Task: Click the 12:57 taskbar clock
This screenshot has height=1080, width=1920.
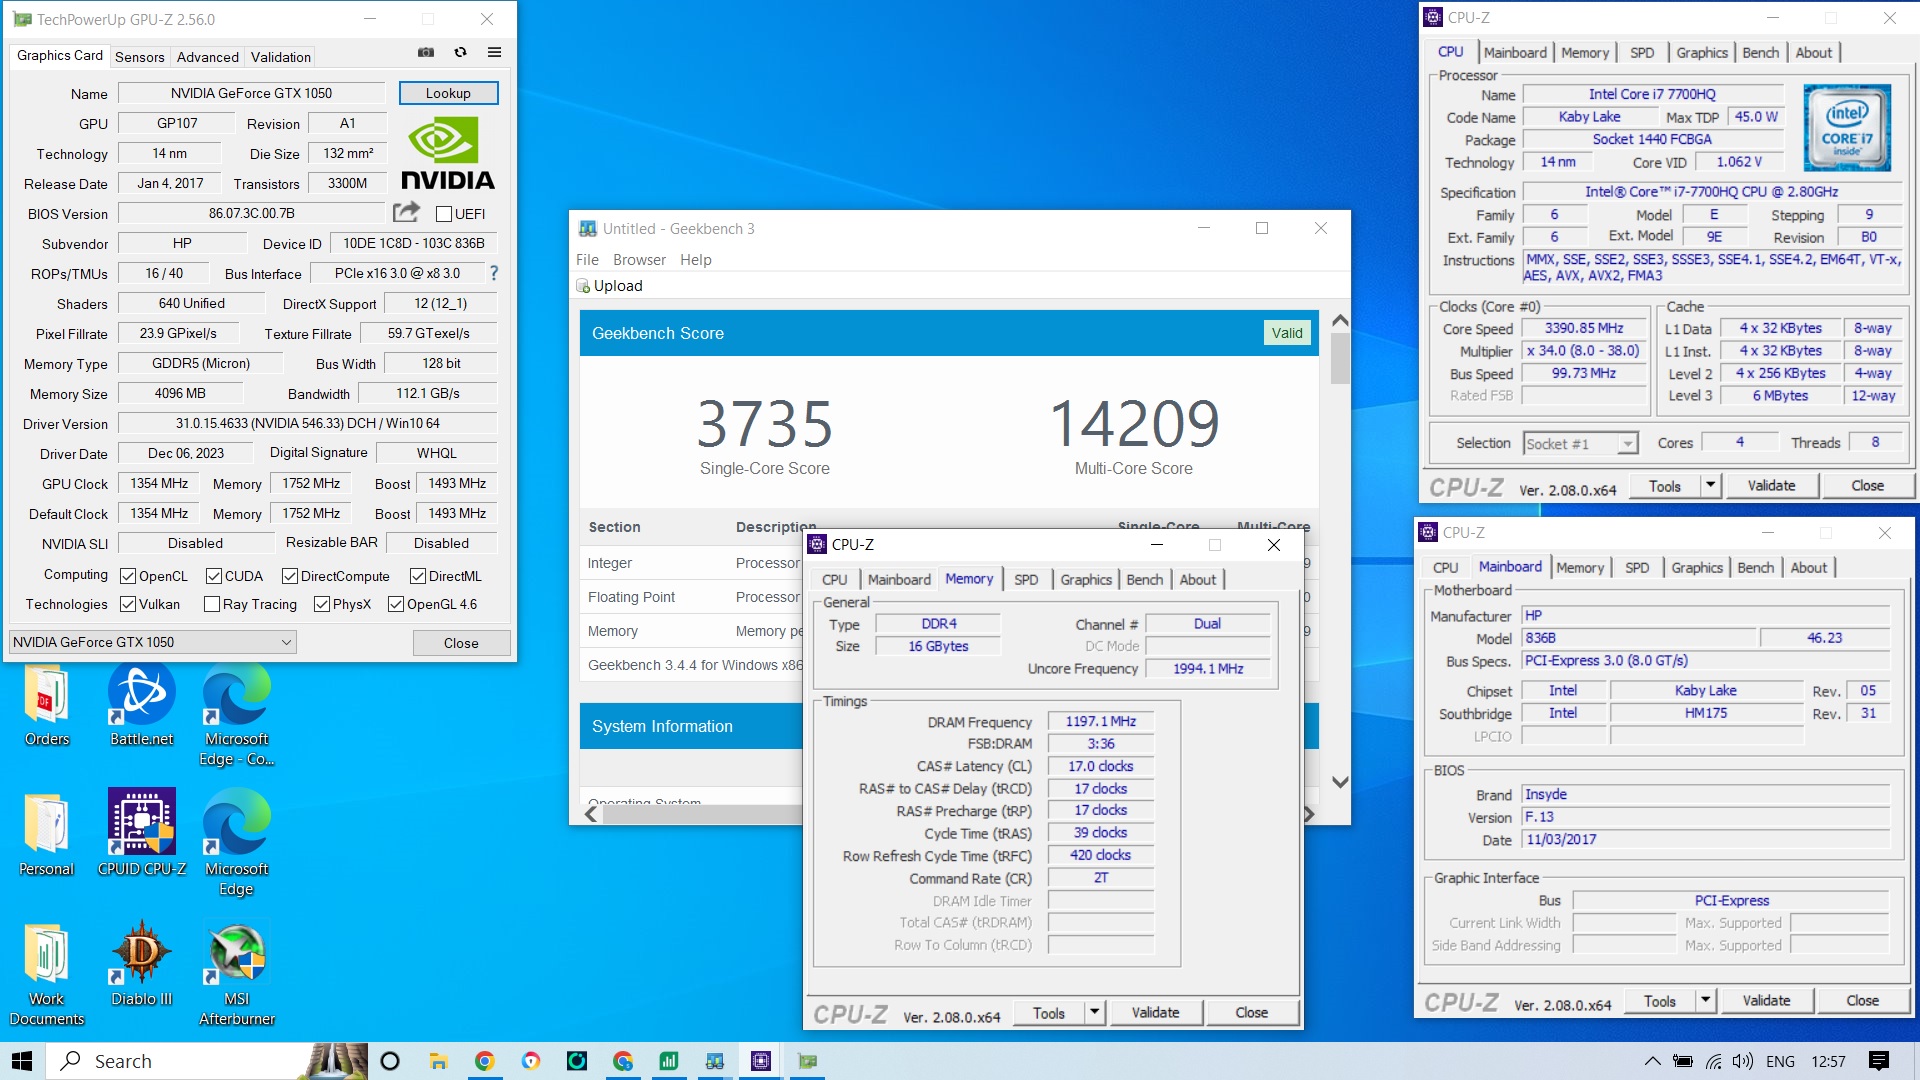Action: coord(1828,1061)
